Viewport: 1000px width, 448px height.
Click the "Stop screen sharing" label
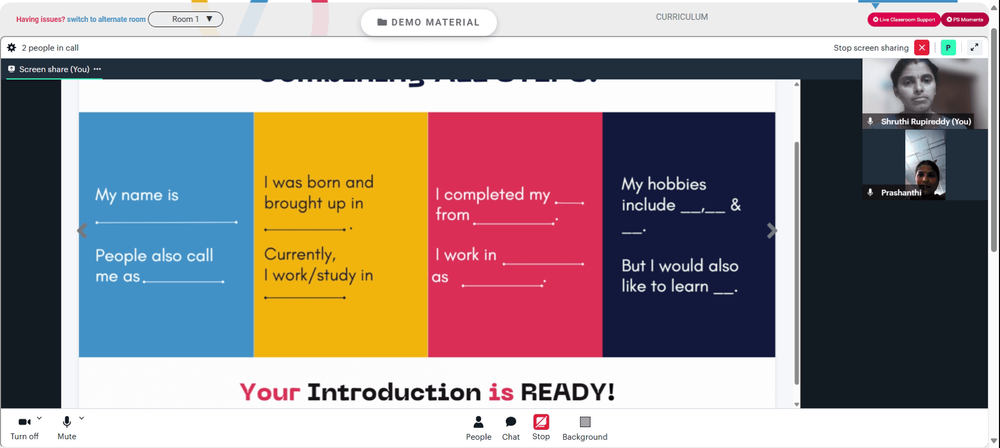[871, 48]
